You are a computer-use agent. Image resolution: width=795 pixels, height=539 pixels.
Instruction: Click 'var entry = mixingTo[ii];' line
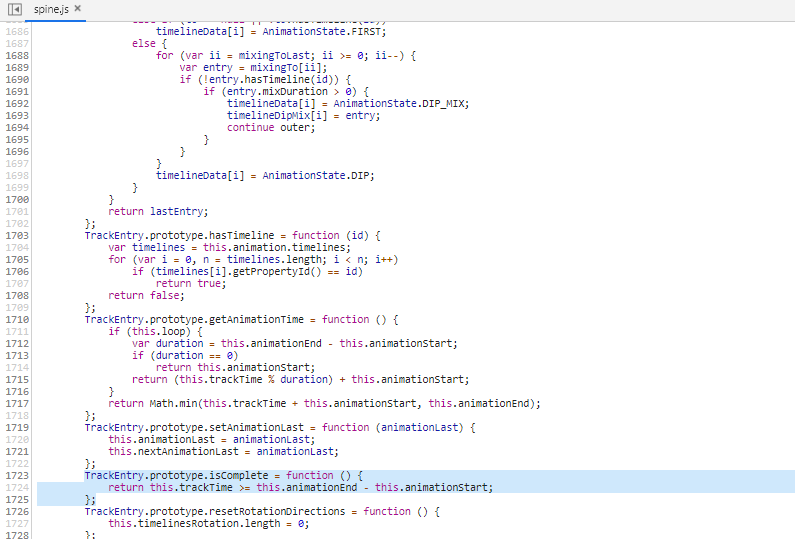coord(253,67)
